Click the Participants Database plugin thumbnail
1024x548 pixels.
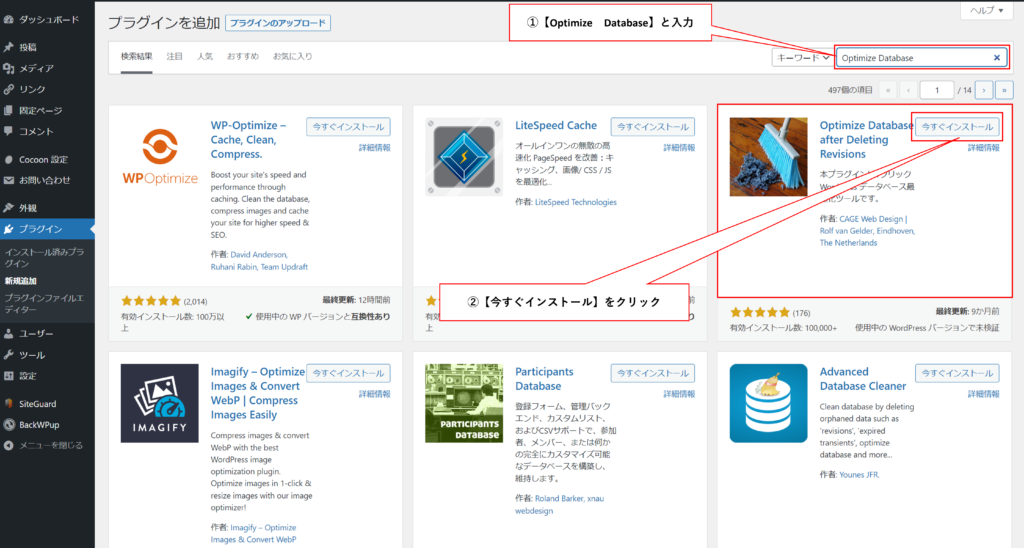(x=464, y=403)
